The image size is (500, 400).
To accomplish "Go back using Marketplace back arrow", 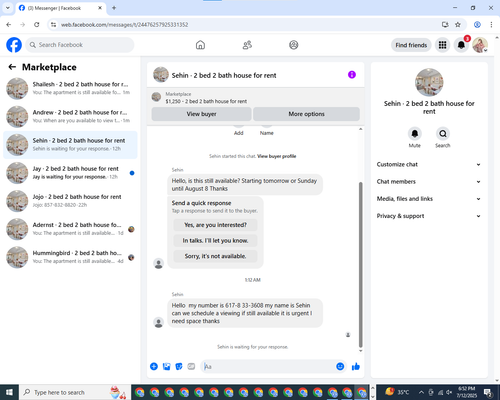I will pyautogui.click(x=12, y=67).
